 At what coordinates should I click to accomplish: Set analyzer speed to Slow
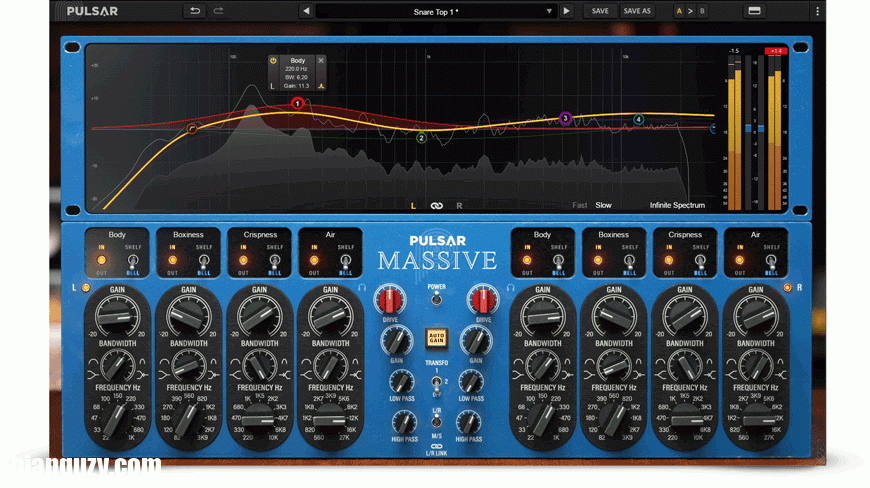(x=603, y=205)
